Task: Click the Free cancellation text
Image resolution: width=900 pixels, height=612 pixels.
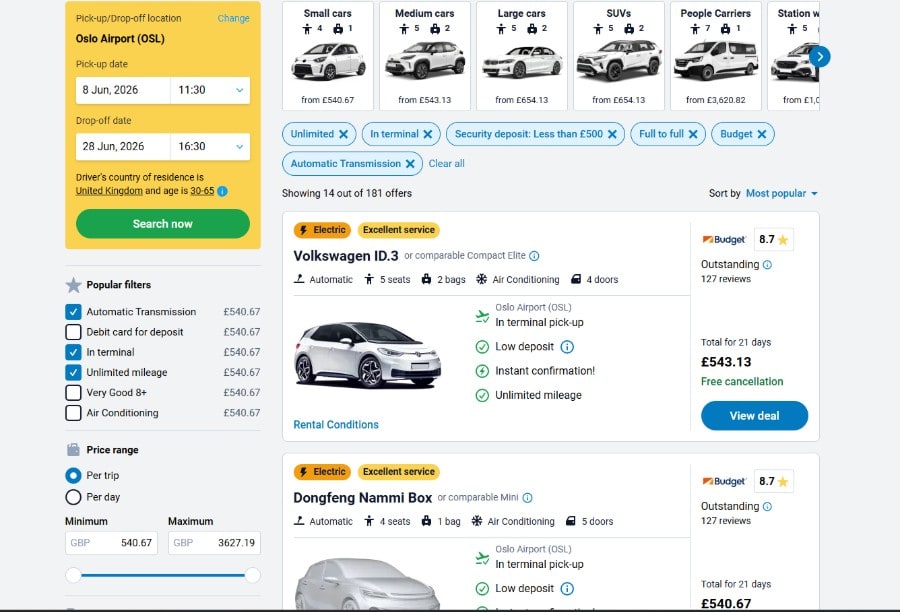Action: 742,382
